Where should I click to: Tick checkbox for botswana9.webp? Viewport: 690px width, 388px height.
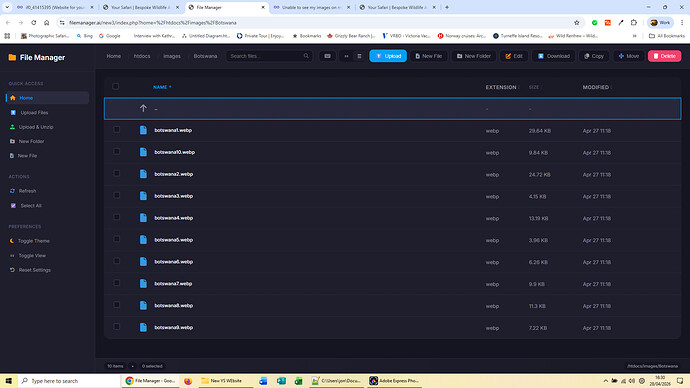tap(117, 326)
